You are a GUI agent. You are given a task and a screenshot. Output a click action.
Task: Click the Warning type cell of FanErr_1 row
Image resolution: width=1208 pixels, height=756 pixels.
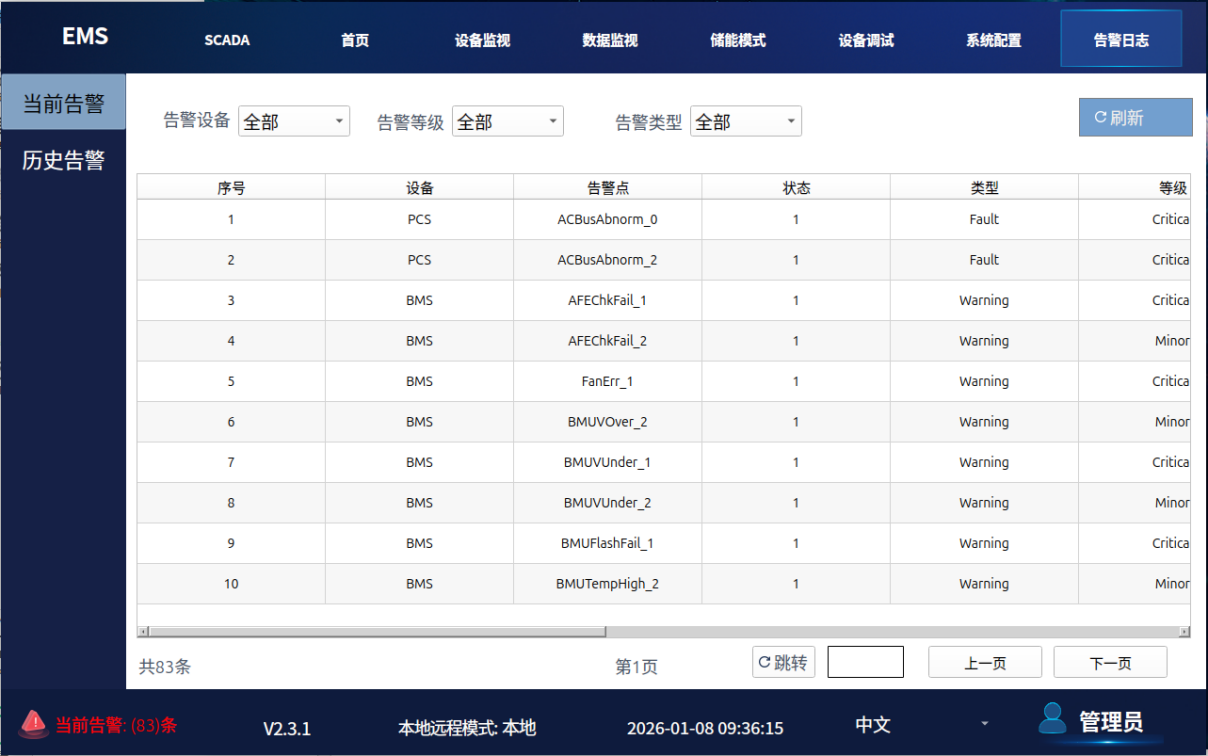pyautogui.click(x=984, y=381)
